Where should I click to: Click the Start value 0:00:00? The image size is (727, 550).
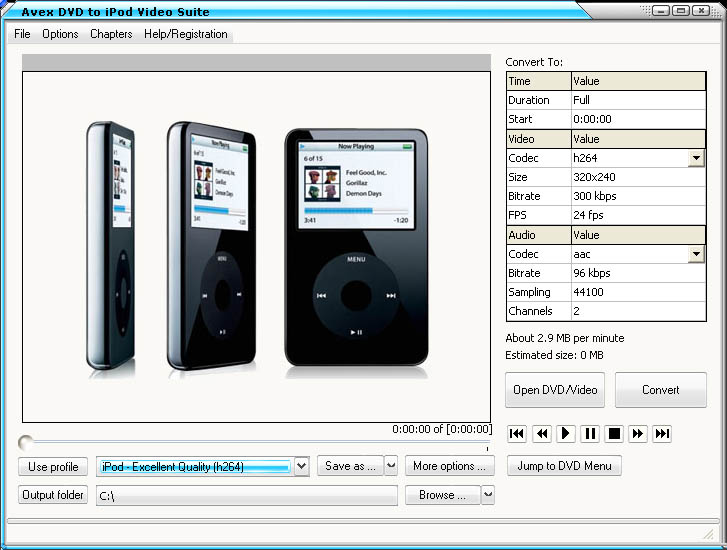[638, 119]
